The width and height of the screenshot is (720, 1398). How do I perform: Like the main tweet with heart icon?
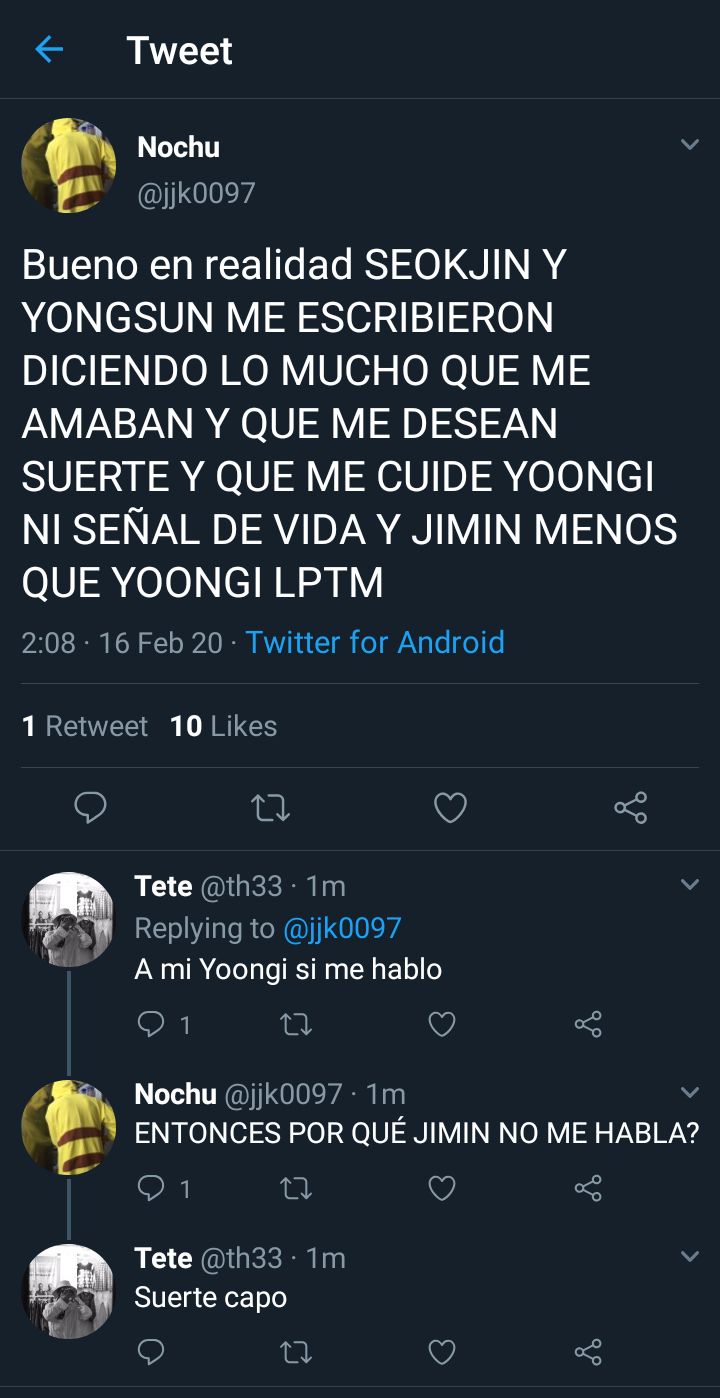coord(450,807)
